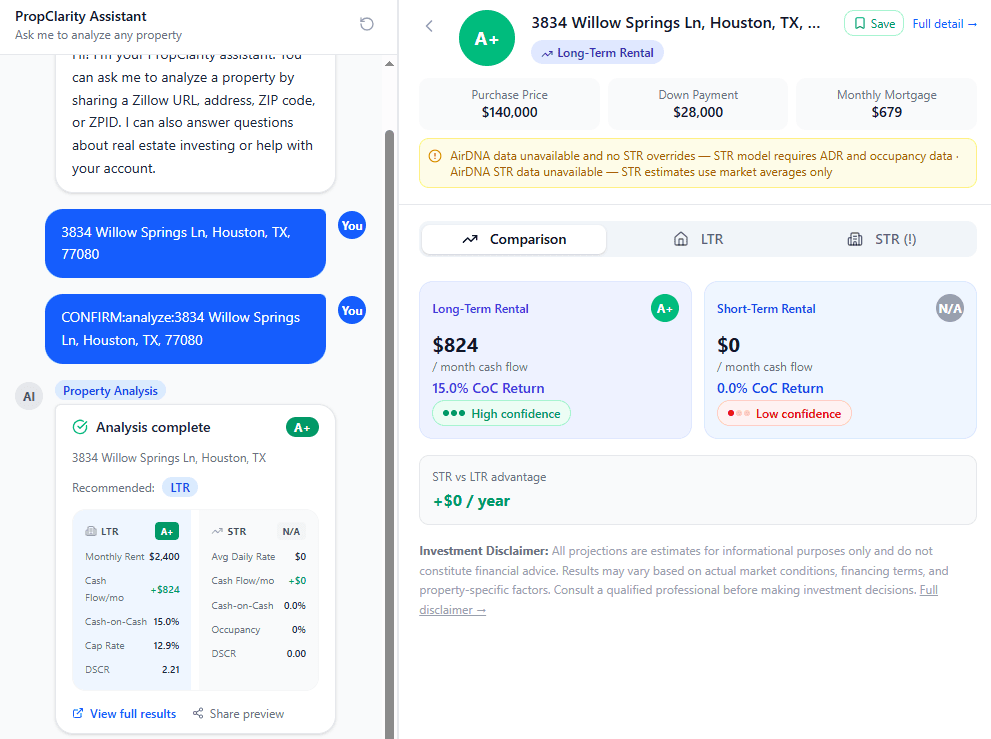Click the green A+ grade circle

pos(487,38)
